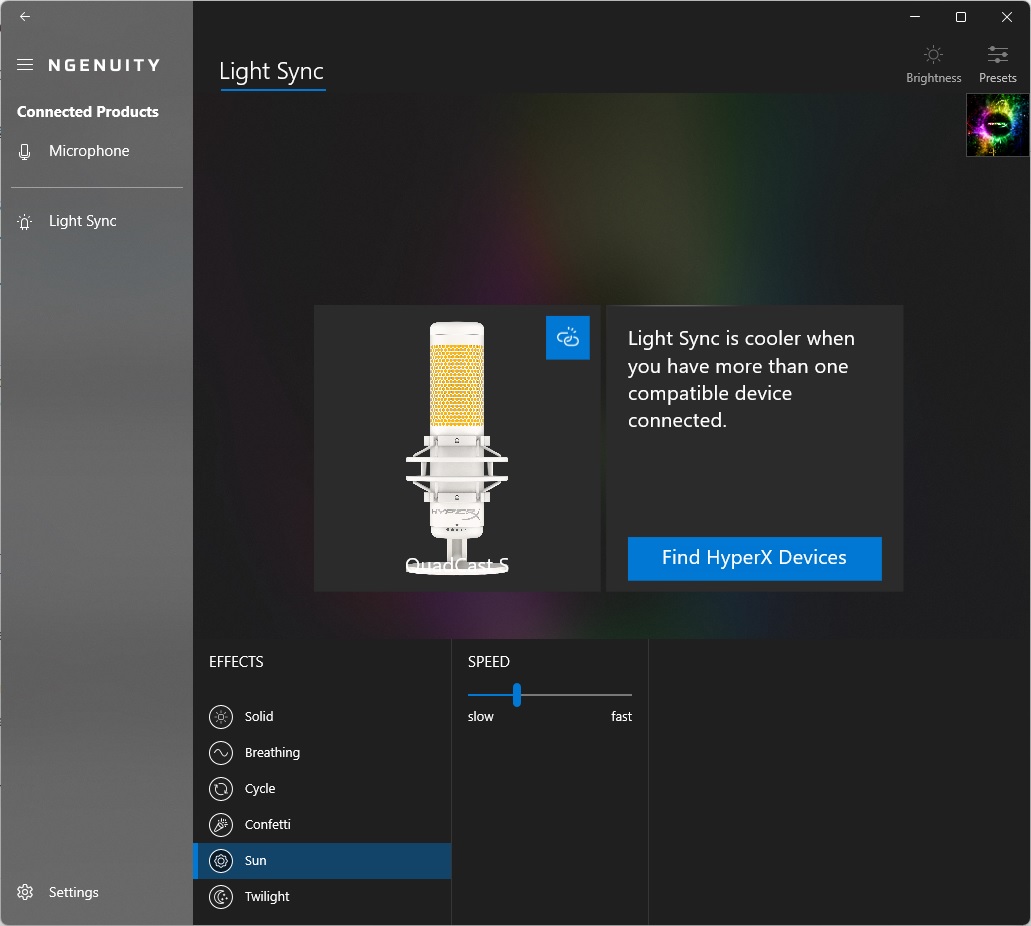Click the 'slow' speed label
Image resolution: width=1031 pixels, height=926 pixels.
pos(481,716)
